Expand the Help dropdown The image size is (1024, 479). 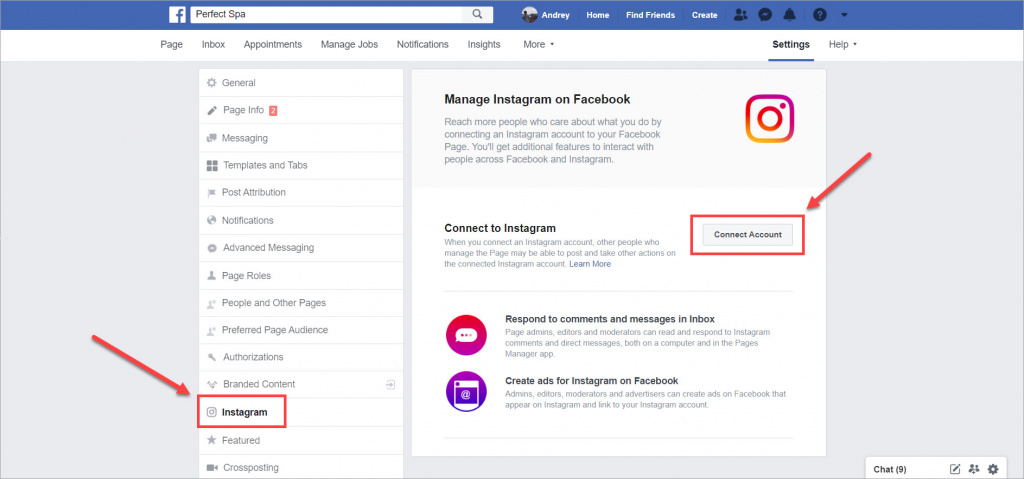(x=842, y=44)
